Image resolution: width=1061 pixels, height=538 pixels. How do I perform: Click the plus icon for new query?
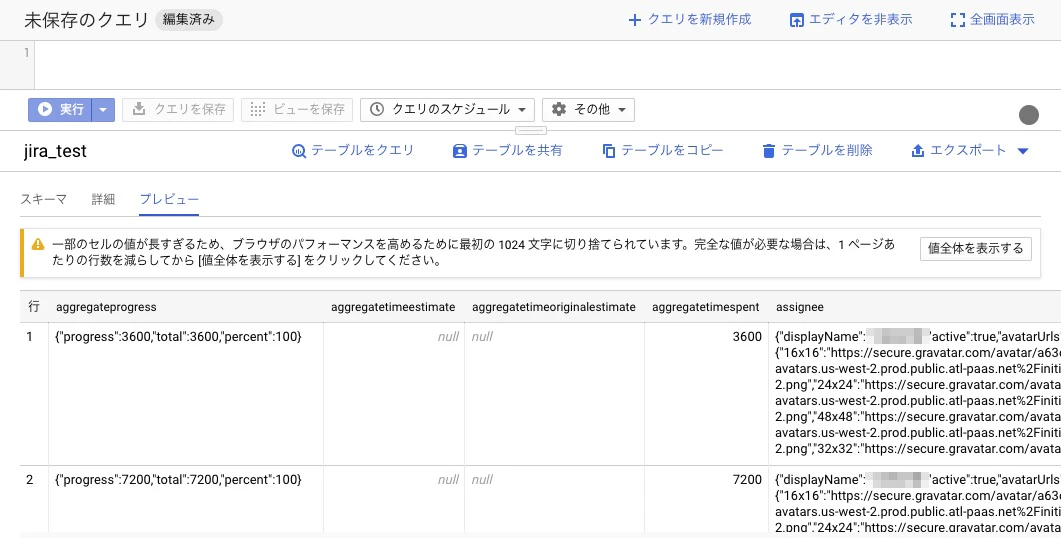point(634,20)
